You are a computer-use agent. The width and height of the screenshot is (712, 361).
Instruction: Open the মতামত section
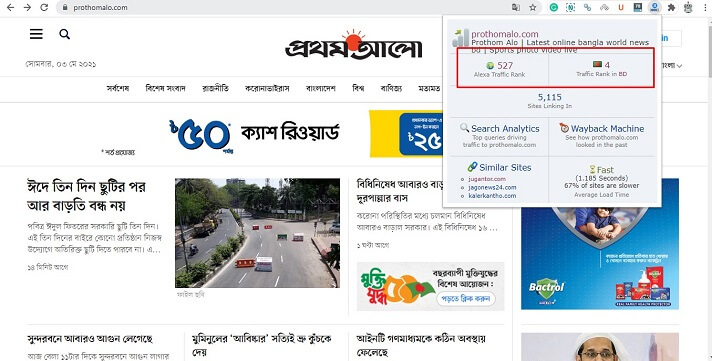430,88
